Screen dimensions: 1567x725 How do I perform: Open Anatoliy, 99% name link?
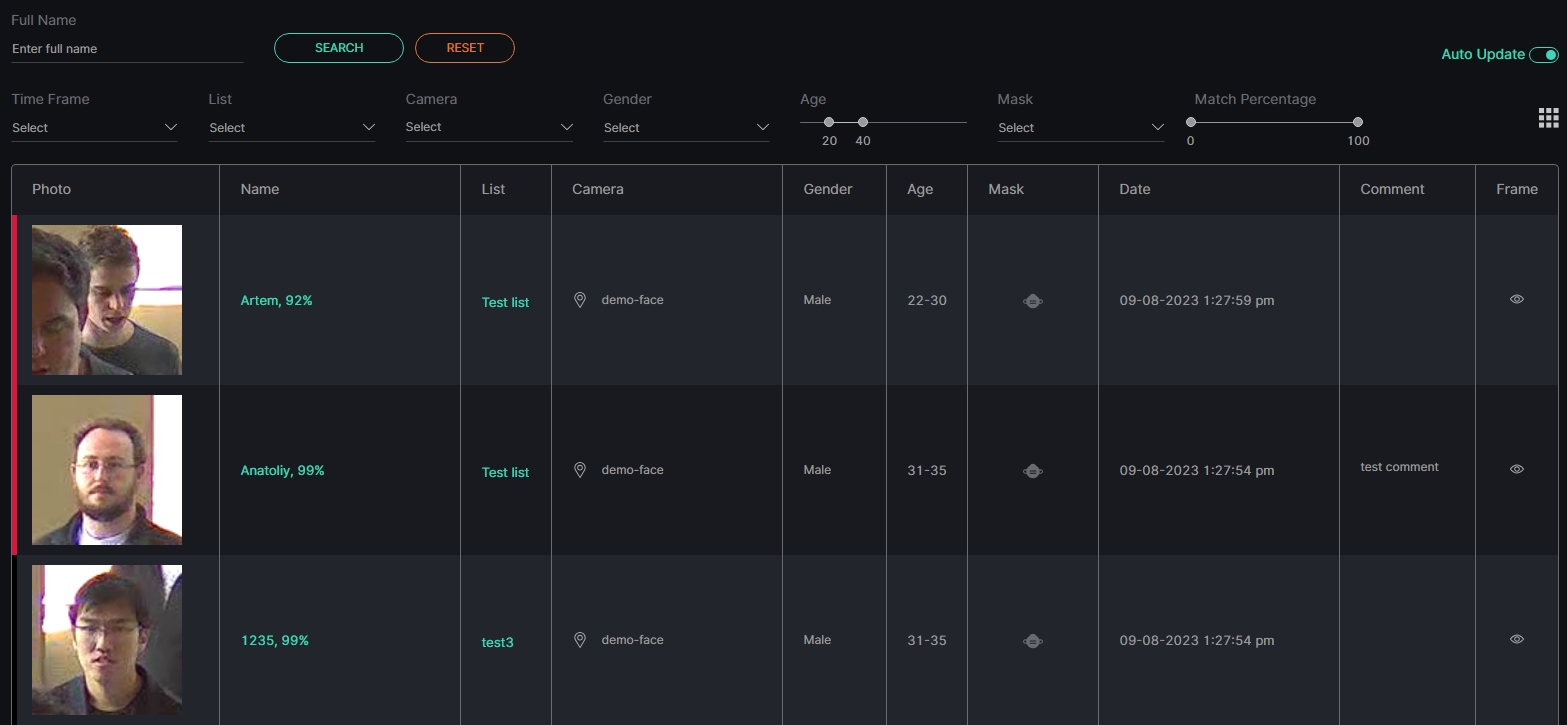283,470
